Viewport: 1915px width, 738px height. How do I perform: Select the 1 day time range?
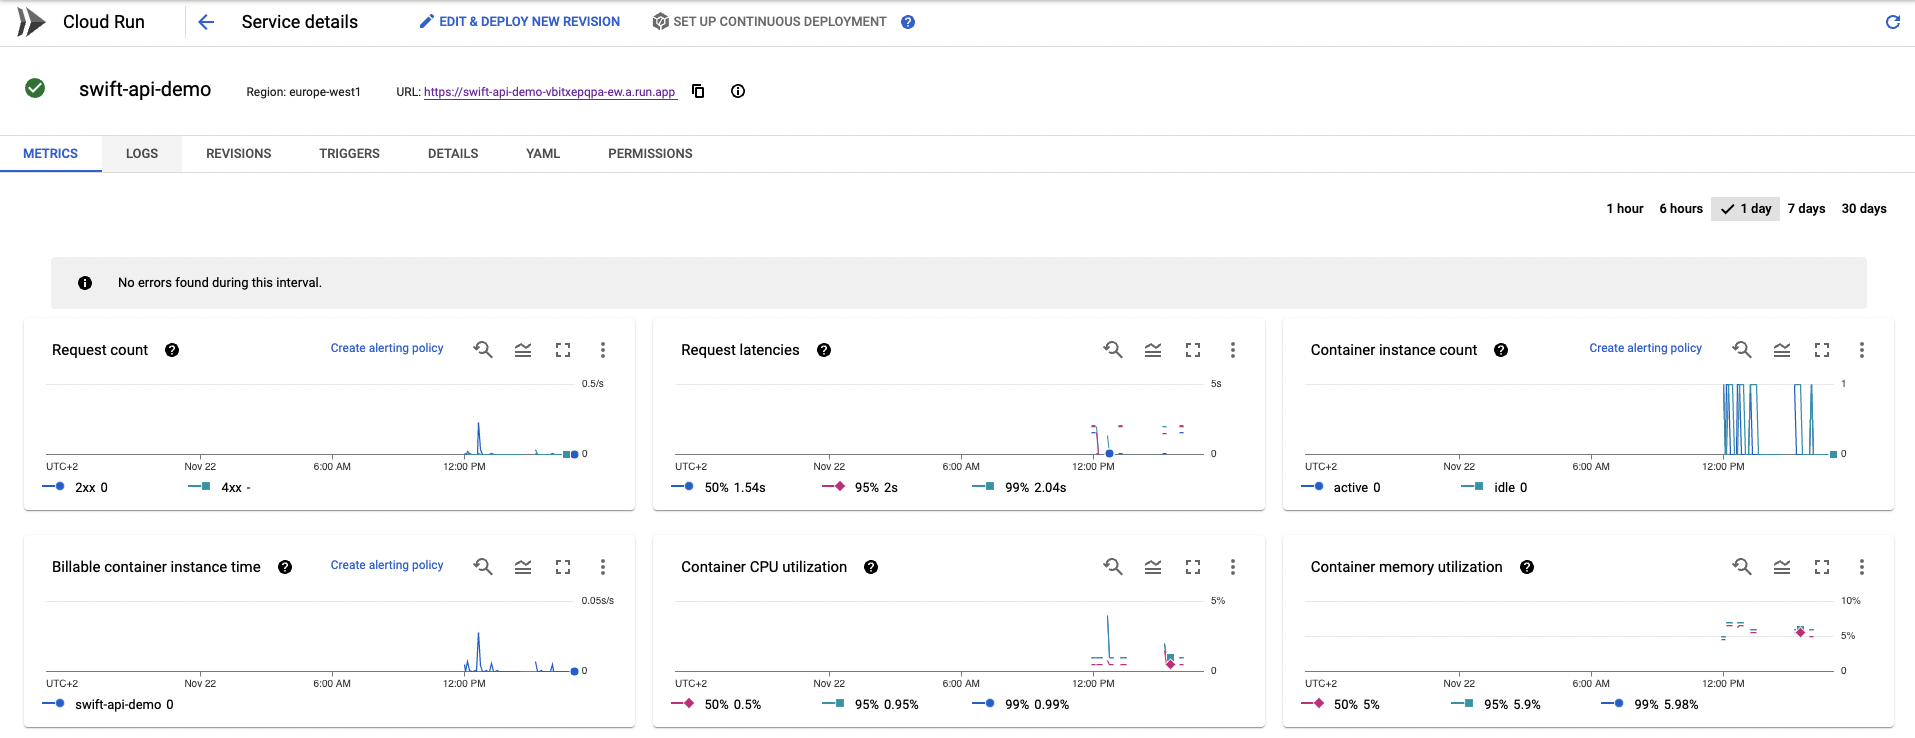click(1745, 209)
